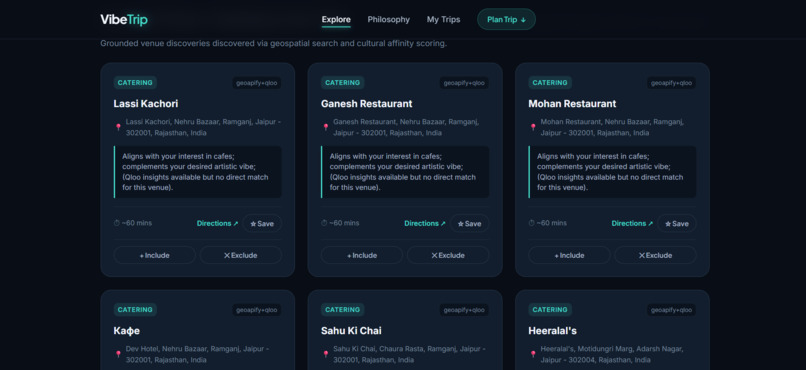Viewport: 806px width, 370px height.
Task: Click the CATERING tag on Heeralal's card
Action: point(550,310)
